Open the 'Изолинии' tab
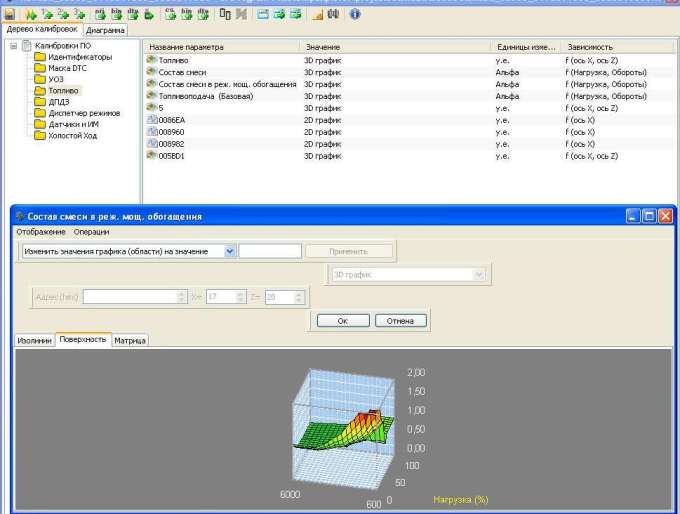Screen dimensions: 680x514 click(x=35, y=340)
